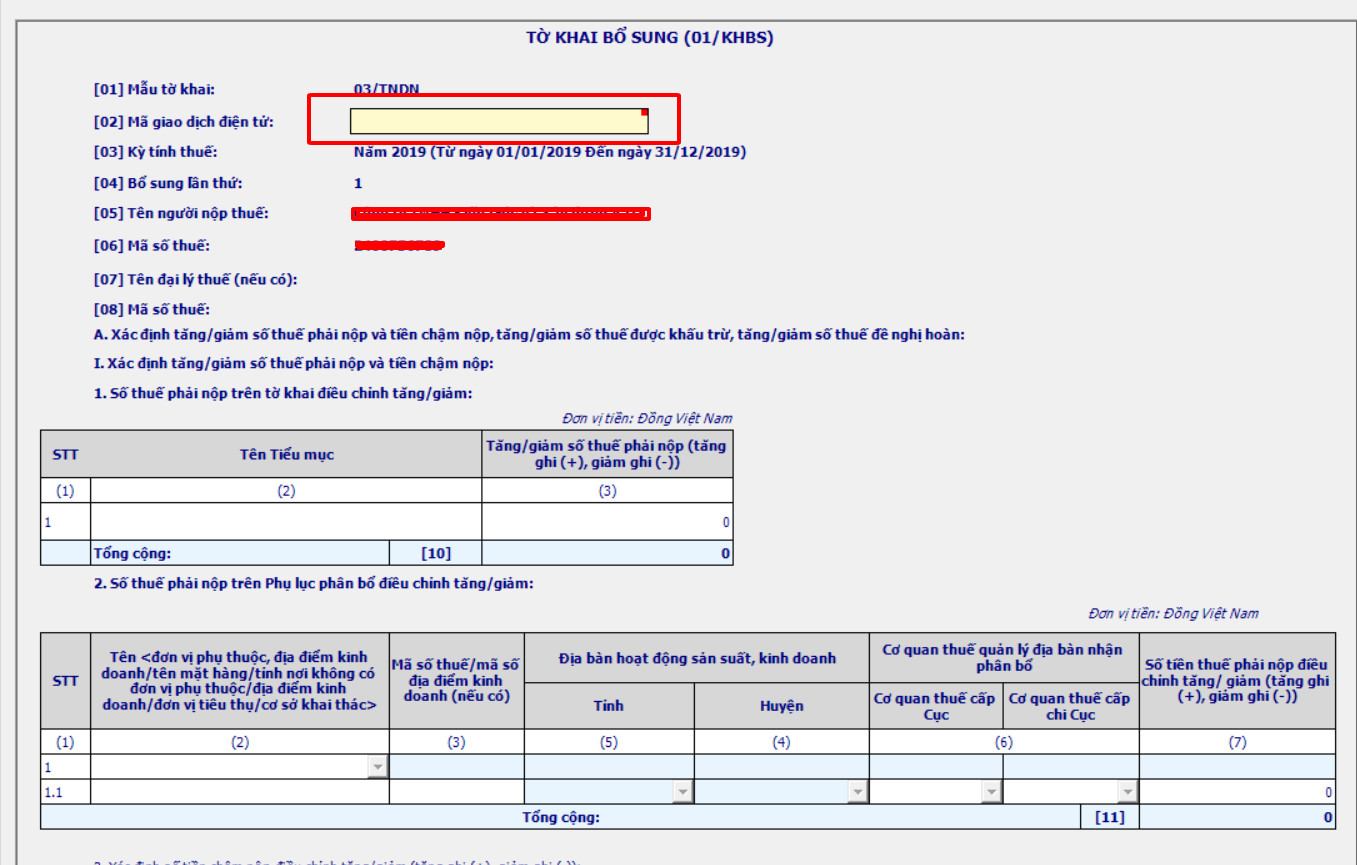
Task: Click the adjusted tax amount cell in row 1.1
Action: coord(1236,792)
